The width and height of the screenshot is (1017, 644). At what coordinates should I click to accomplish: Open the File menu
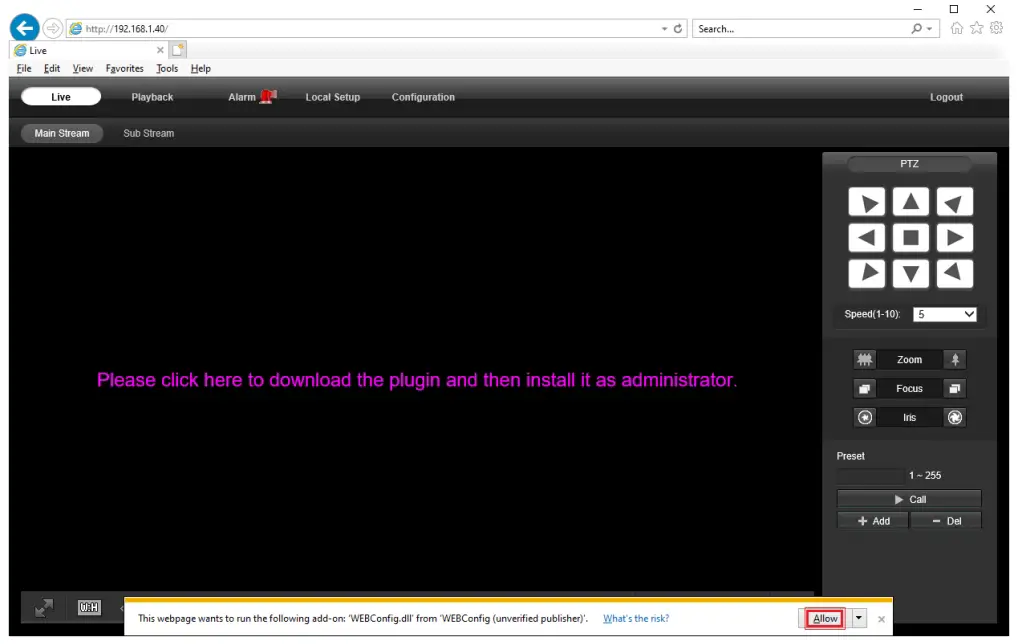[24, 68]
